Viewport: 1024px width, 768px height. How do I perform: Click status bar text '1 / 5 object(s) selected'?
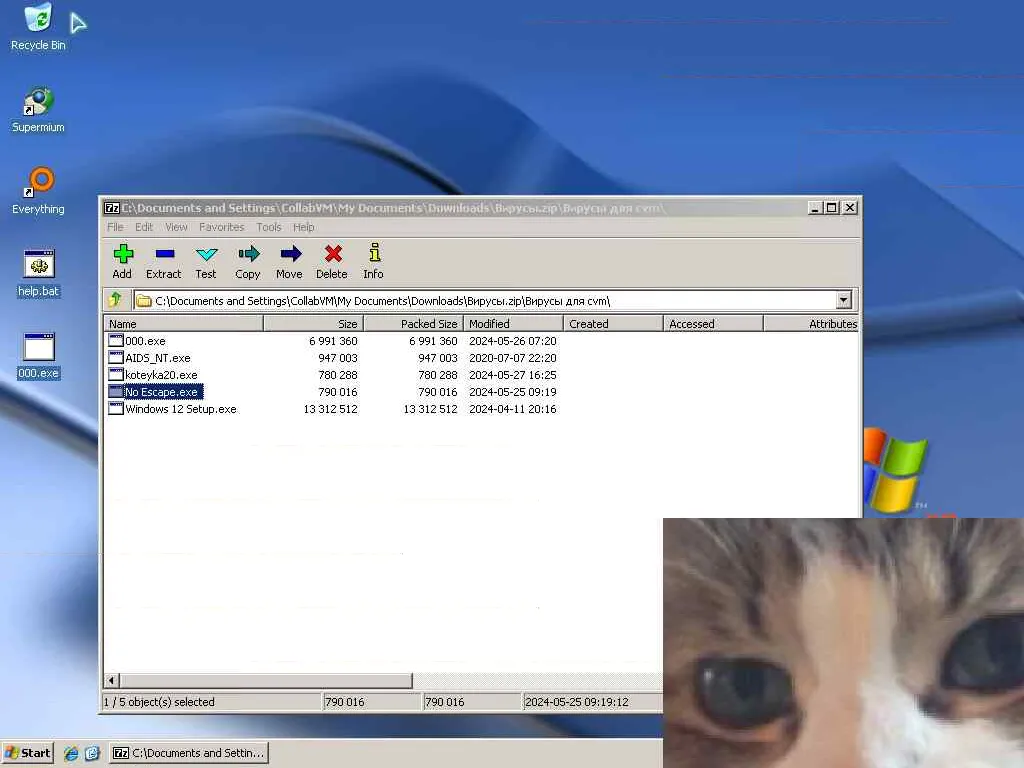[159, 701]
